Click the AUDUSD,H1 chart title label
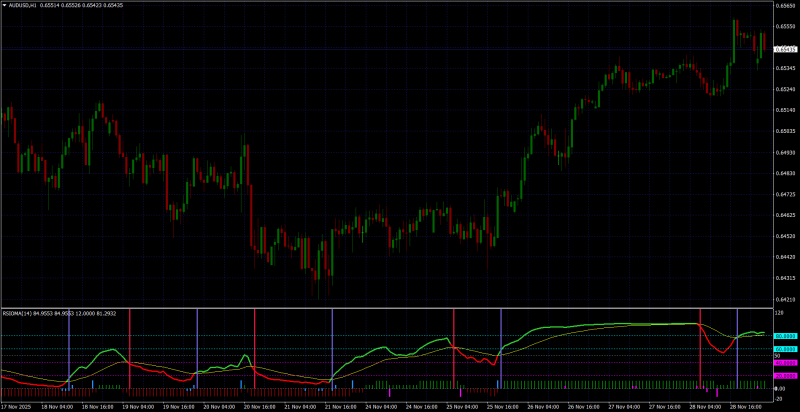Screen dimensions: 800x412 tap(22, 5)
